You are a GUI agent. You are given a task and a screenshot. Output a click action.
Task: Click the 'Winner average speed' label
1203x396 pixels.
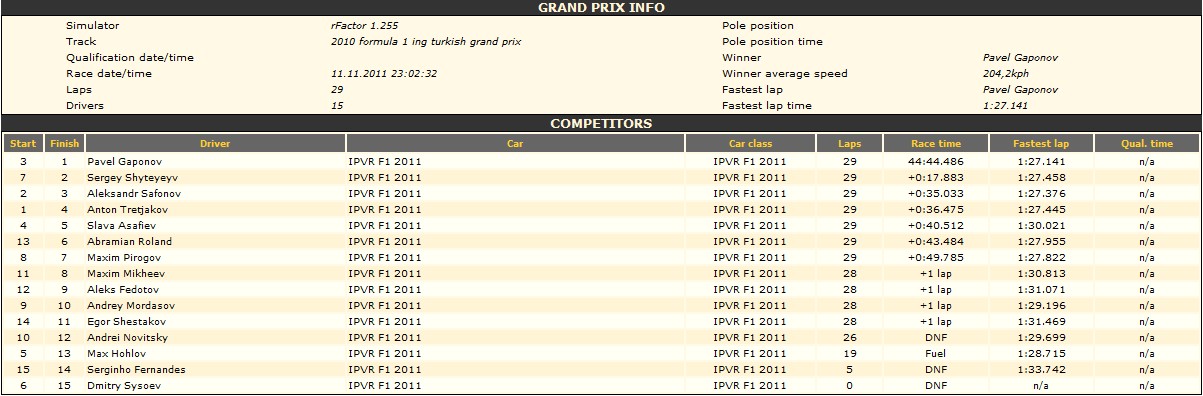tap(784, 74)
